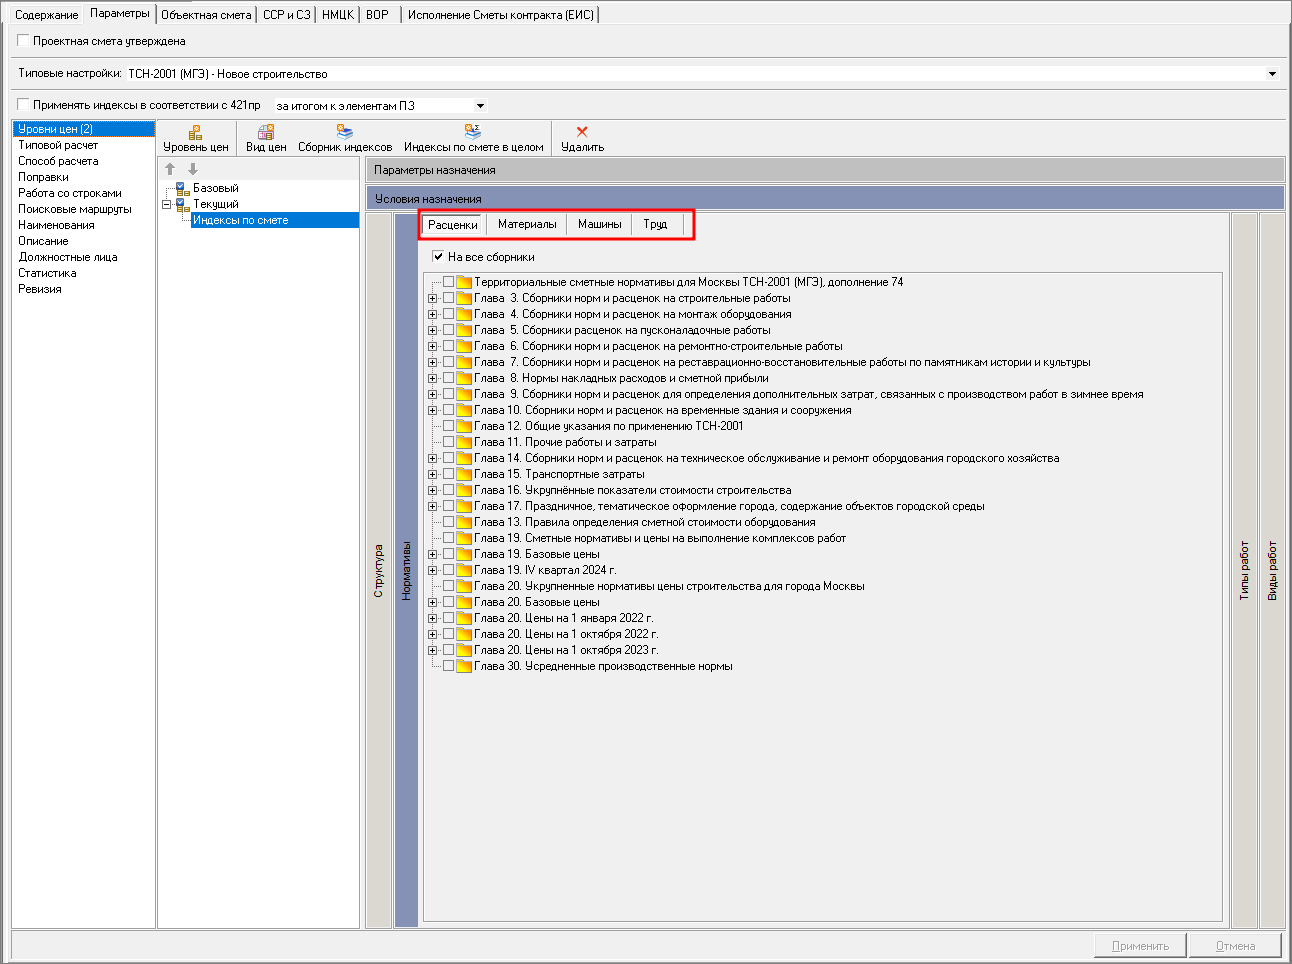Enable Применять индексы в соответствии с 421пр

pos(24,105)
